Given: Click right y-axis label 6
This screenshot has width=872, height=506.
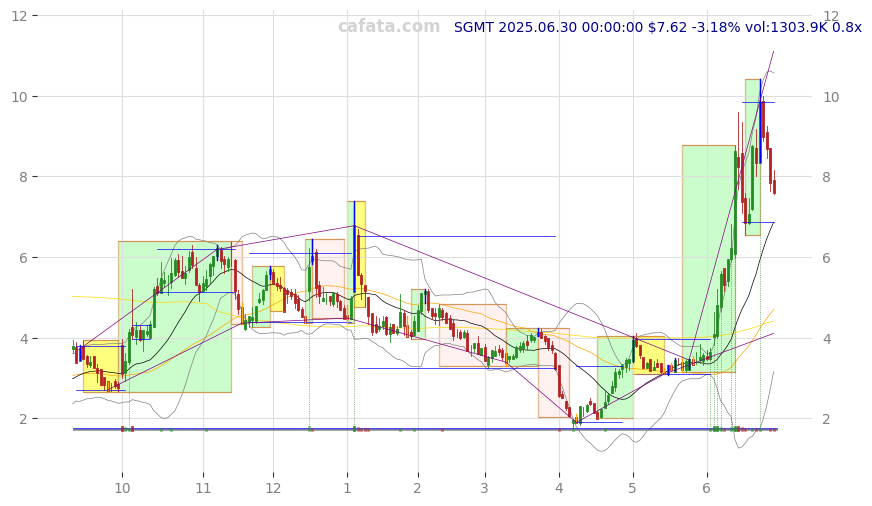Looking at the screenshot, I should click(x=827, y=257).
